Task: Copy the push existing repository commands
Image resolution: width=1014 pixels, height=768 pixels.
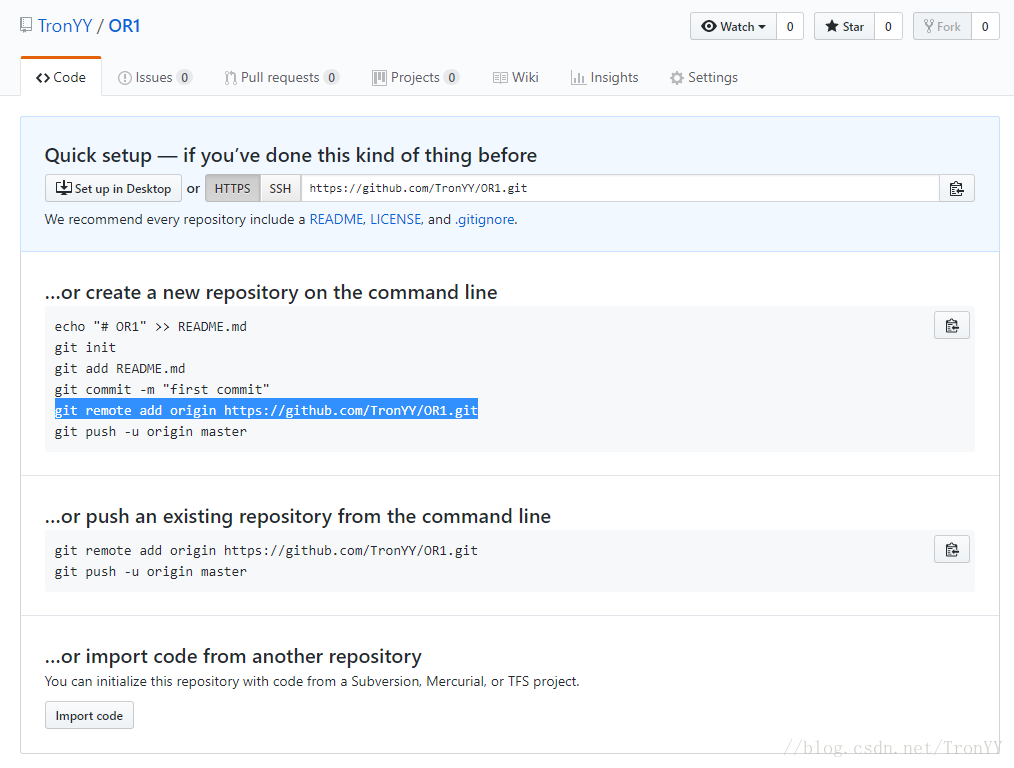Action: coord(952,549)
